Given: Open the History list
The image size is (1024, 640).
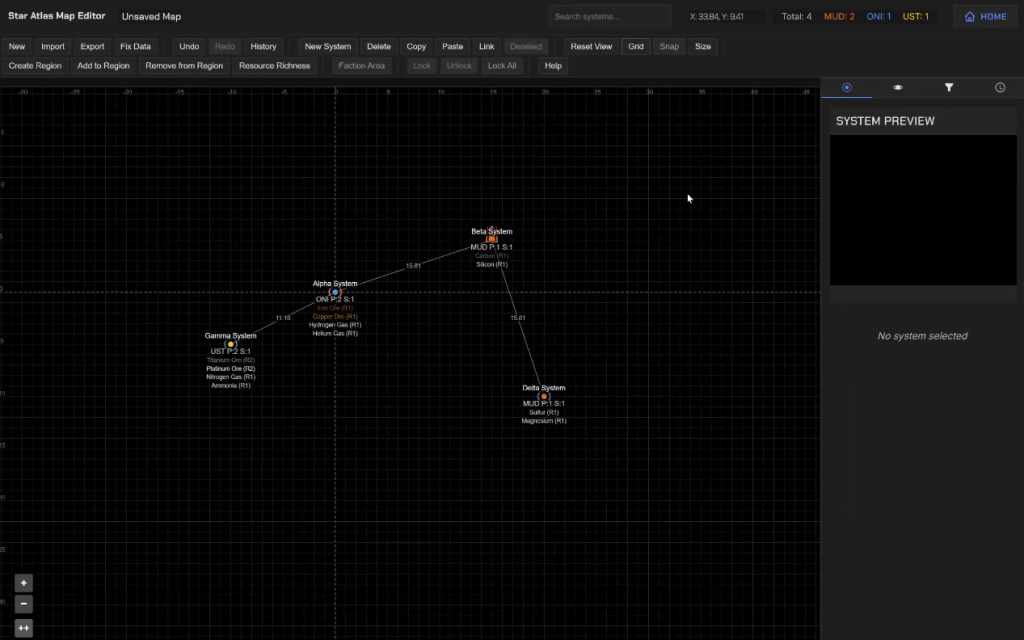Looking at the screenshot, I should (263, 46).
